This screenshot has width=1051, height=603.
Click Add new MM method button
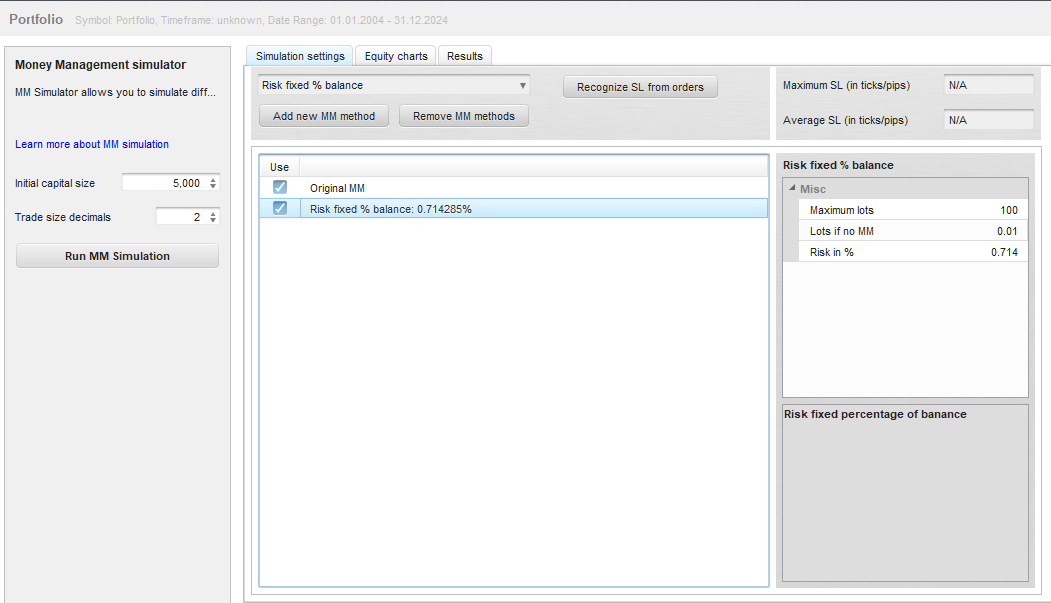click(x=324, y=116)
